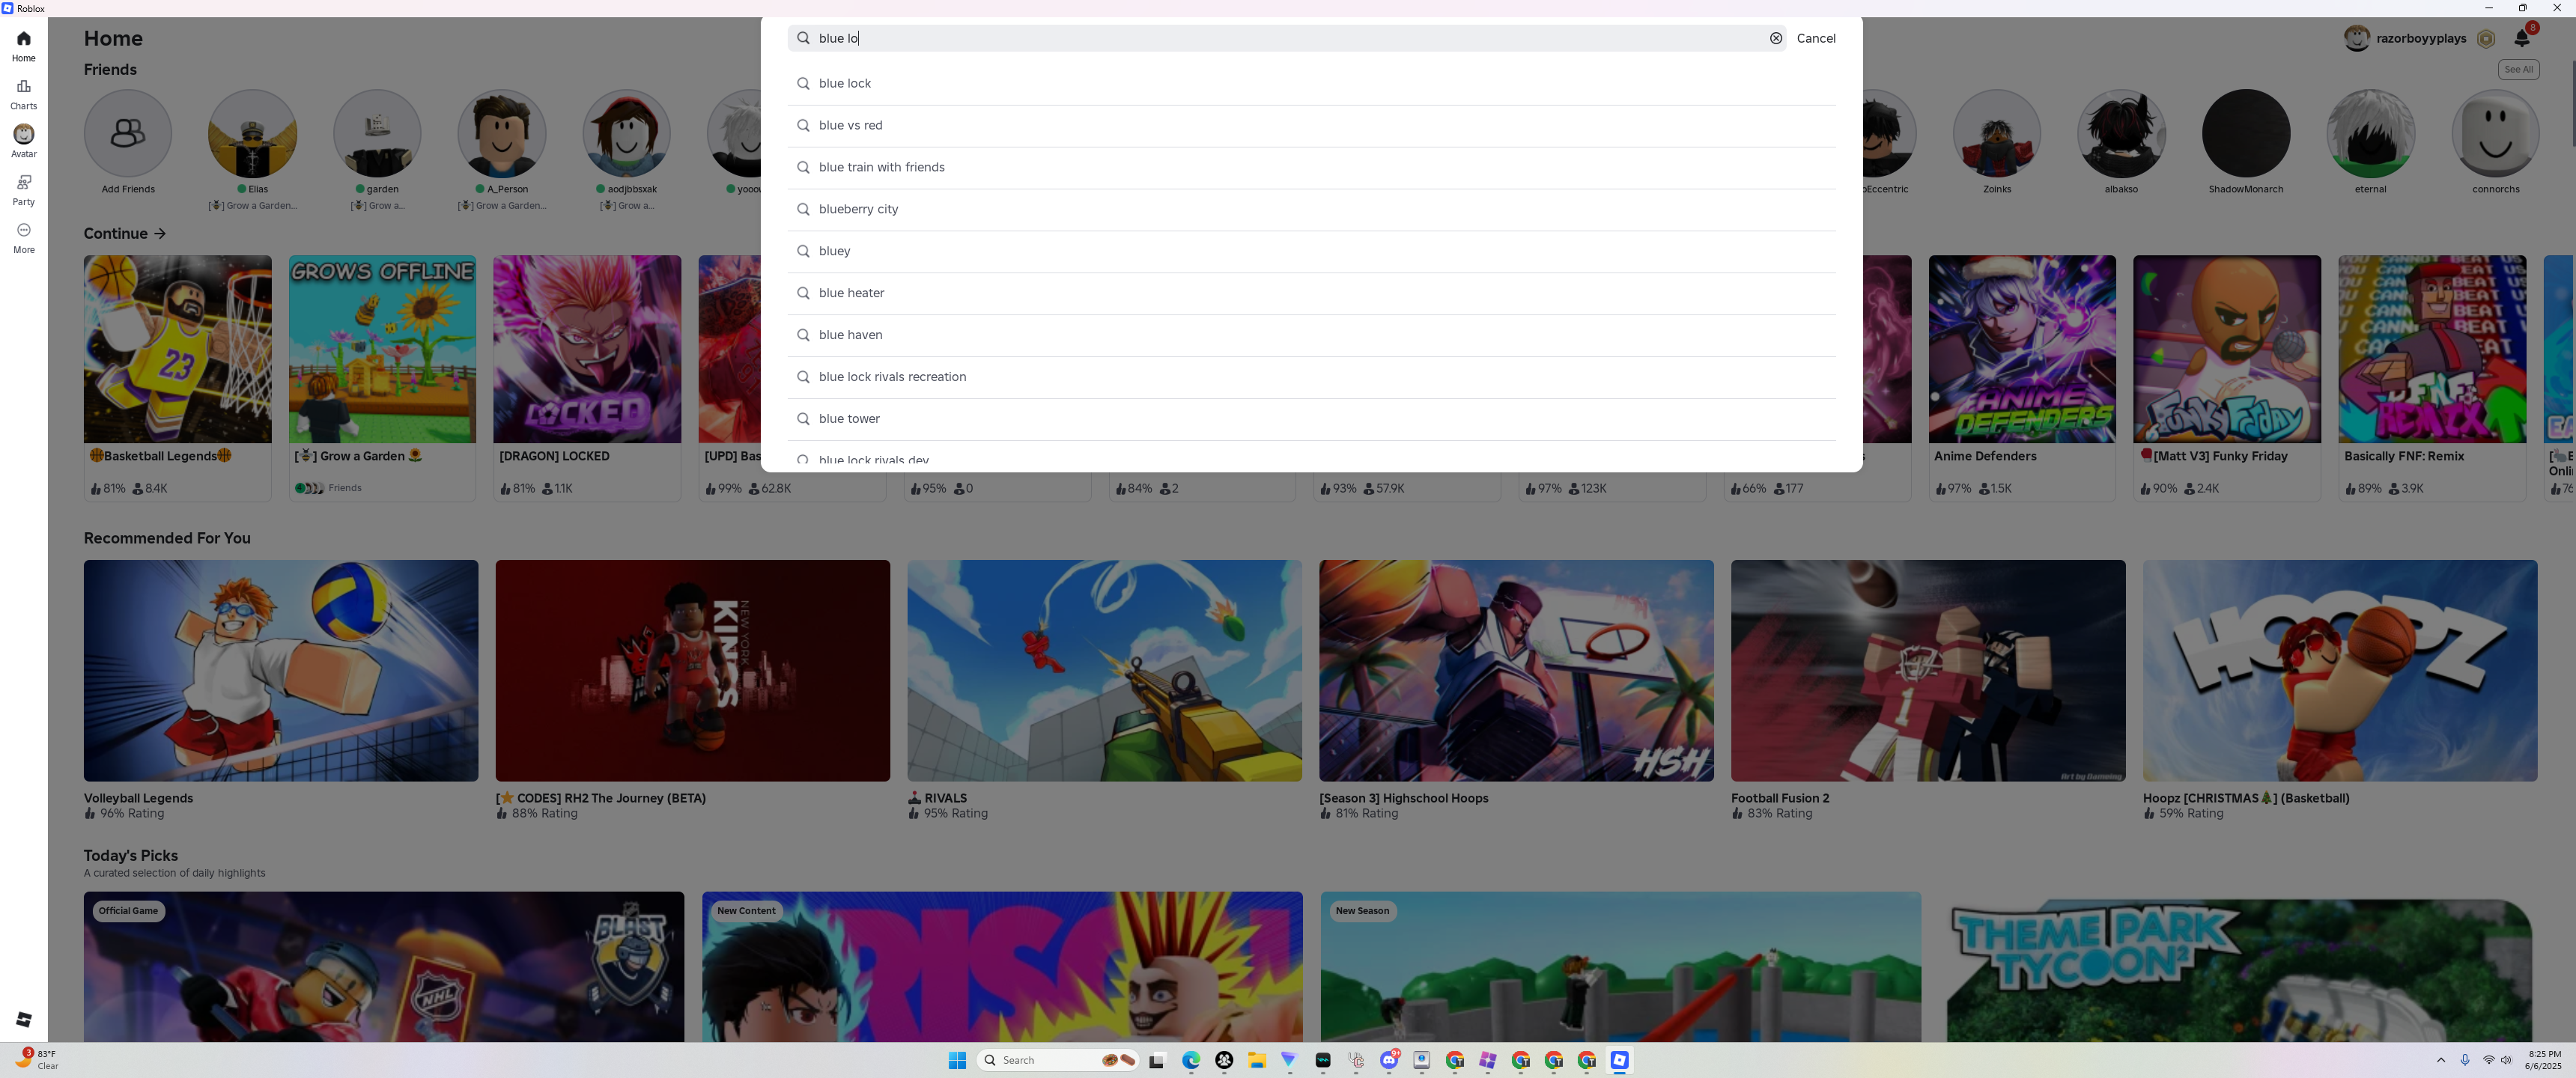
Task: Open the More menu in the sidebar
Action: [24, 238]
